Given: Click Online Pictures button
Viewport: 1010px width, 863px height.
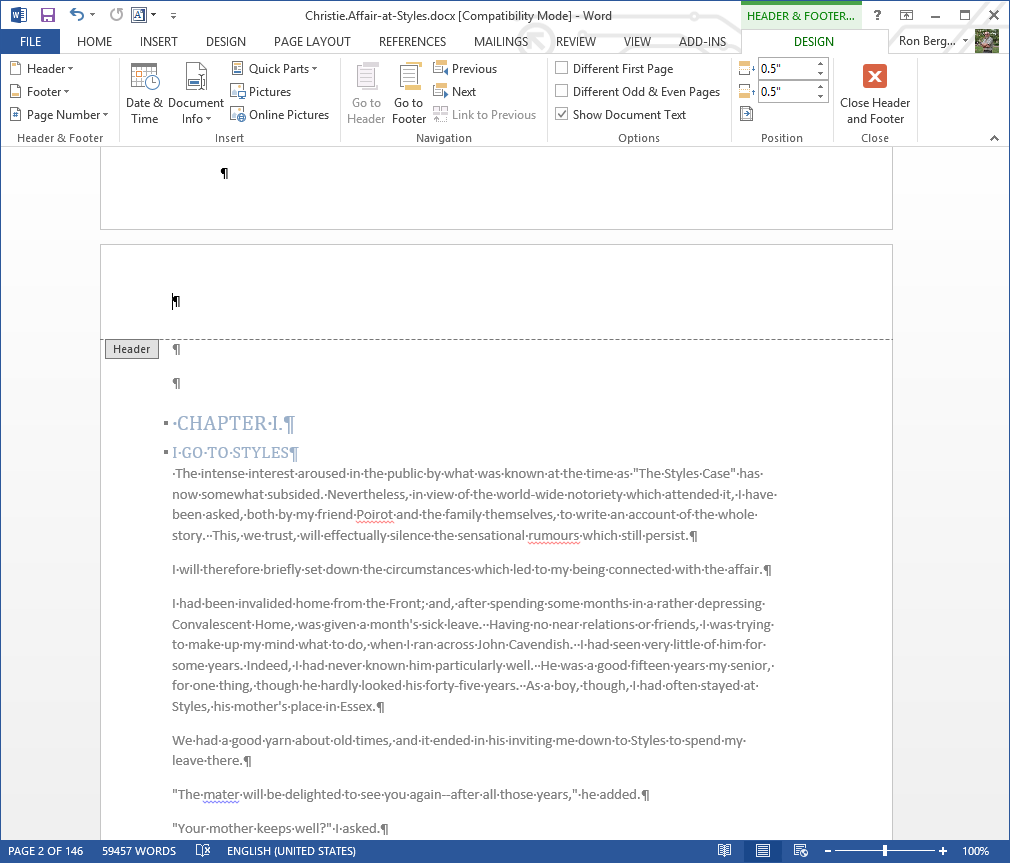Looking at the screenshot, I should [x=279, y=115].
